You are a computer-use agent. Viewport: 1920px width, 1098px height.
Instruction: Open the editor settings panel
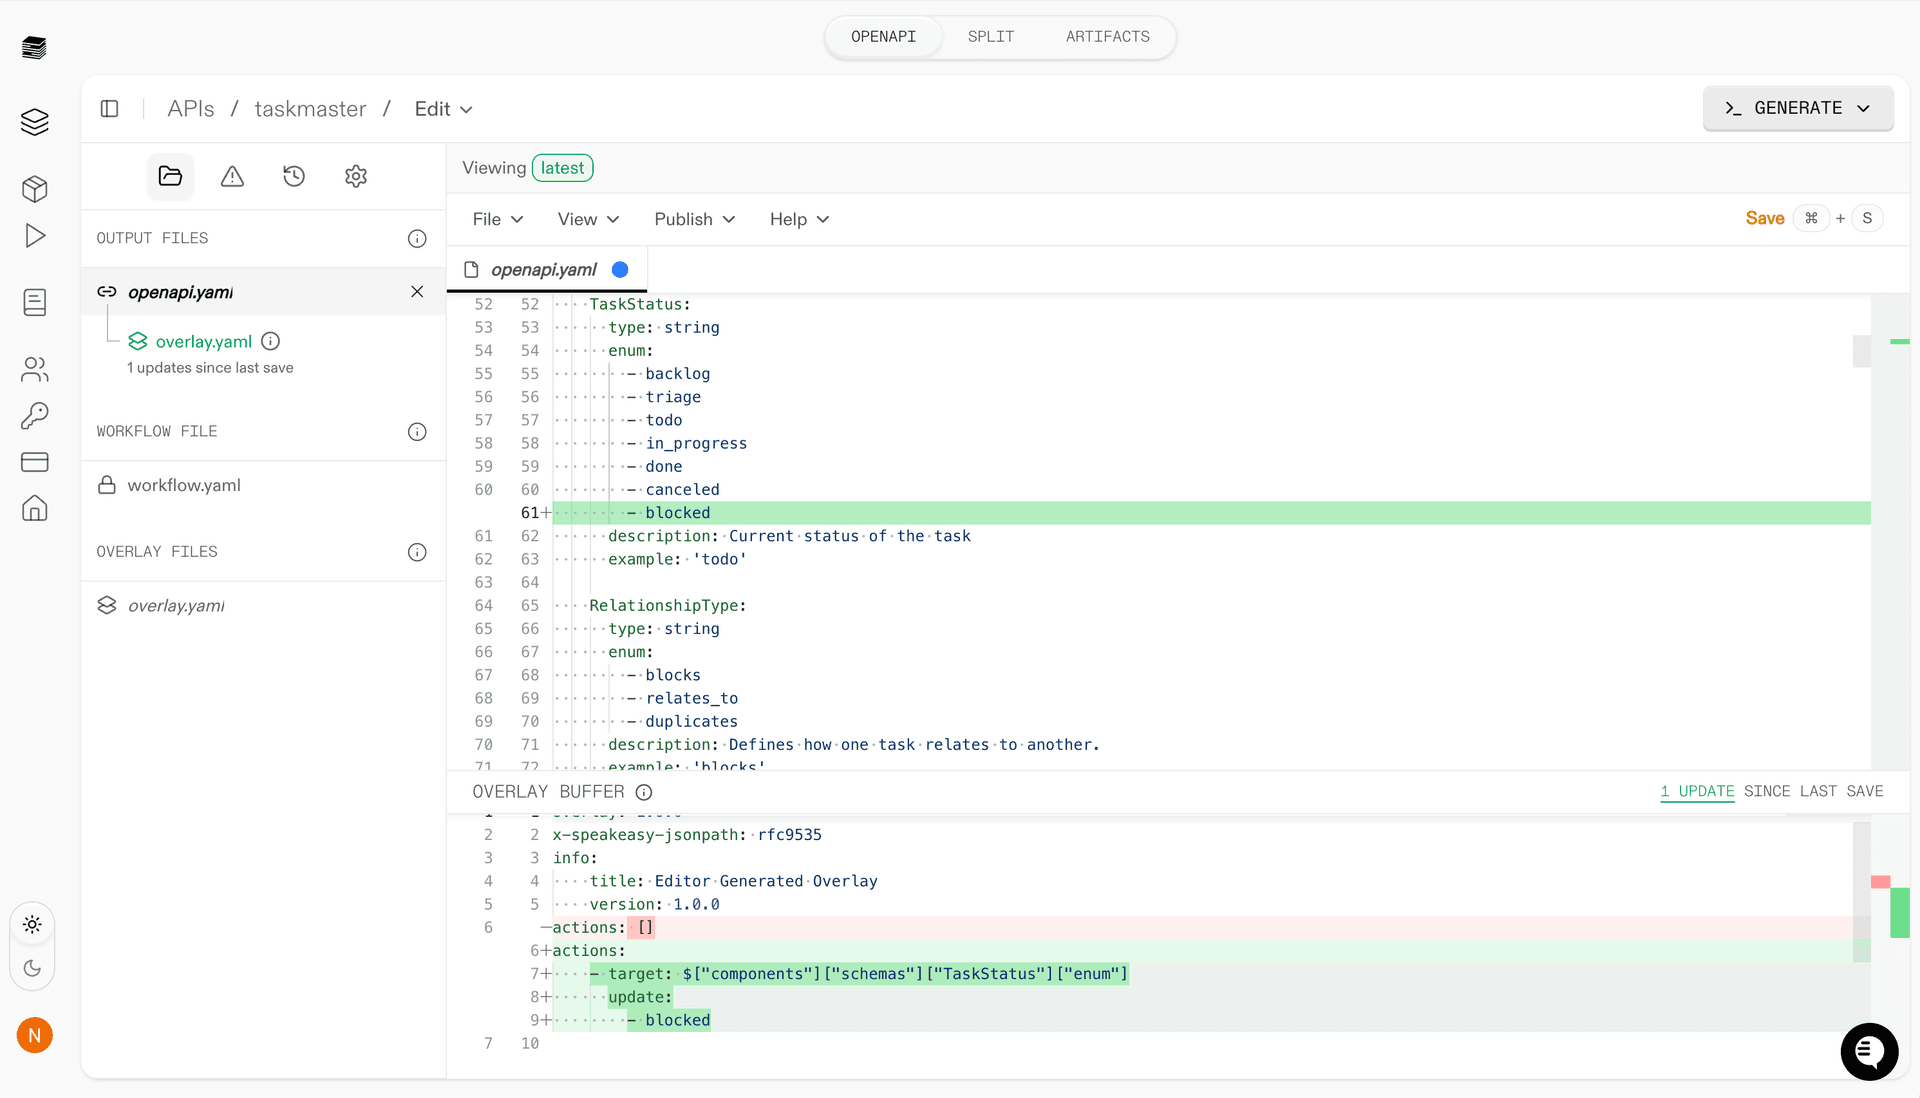tap(356, 176)
